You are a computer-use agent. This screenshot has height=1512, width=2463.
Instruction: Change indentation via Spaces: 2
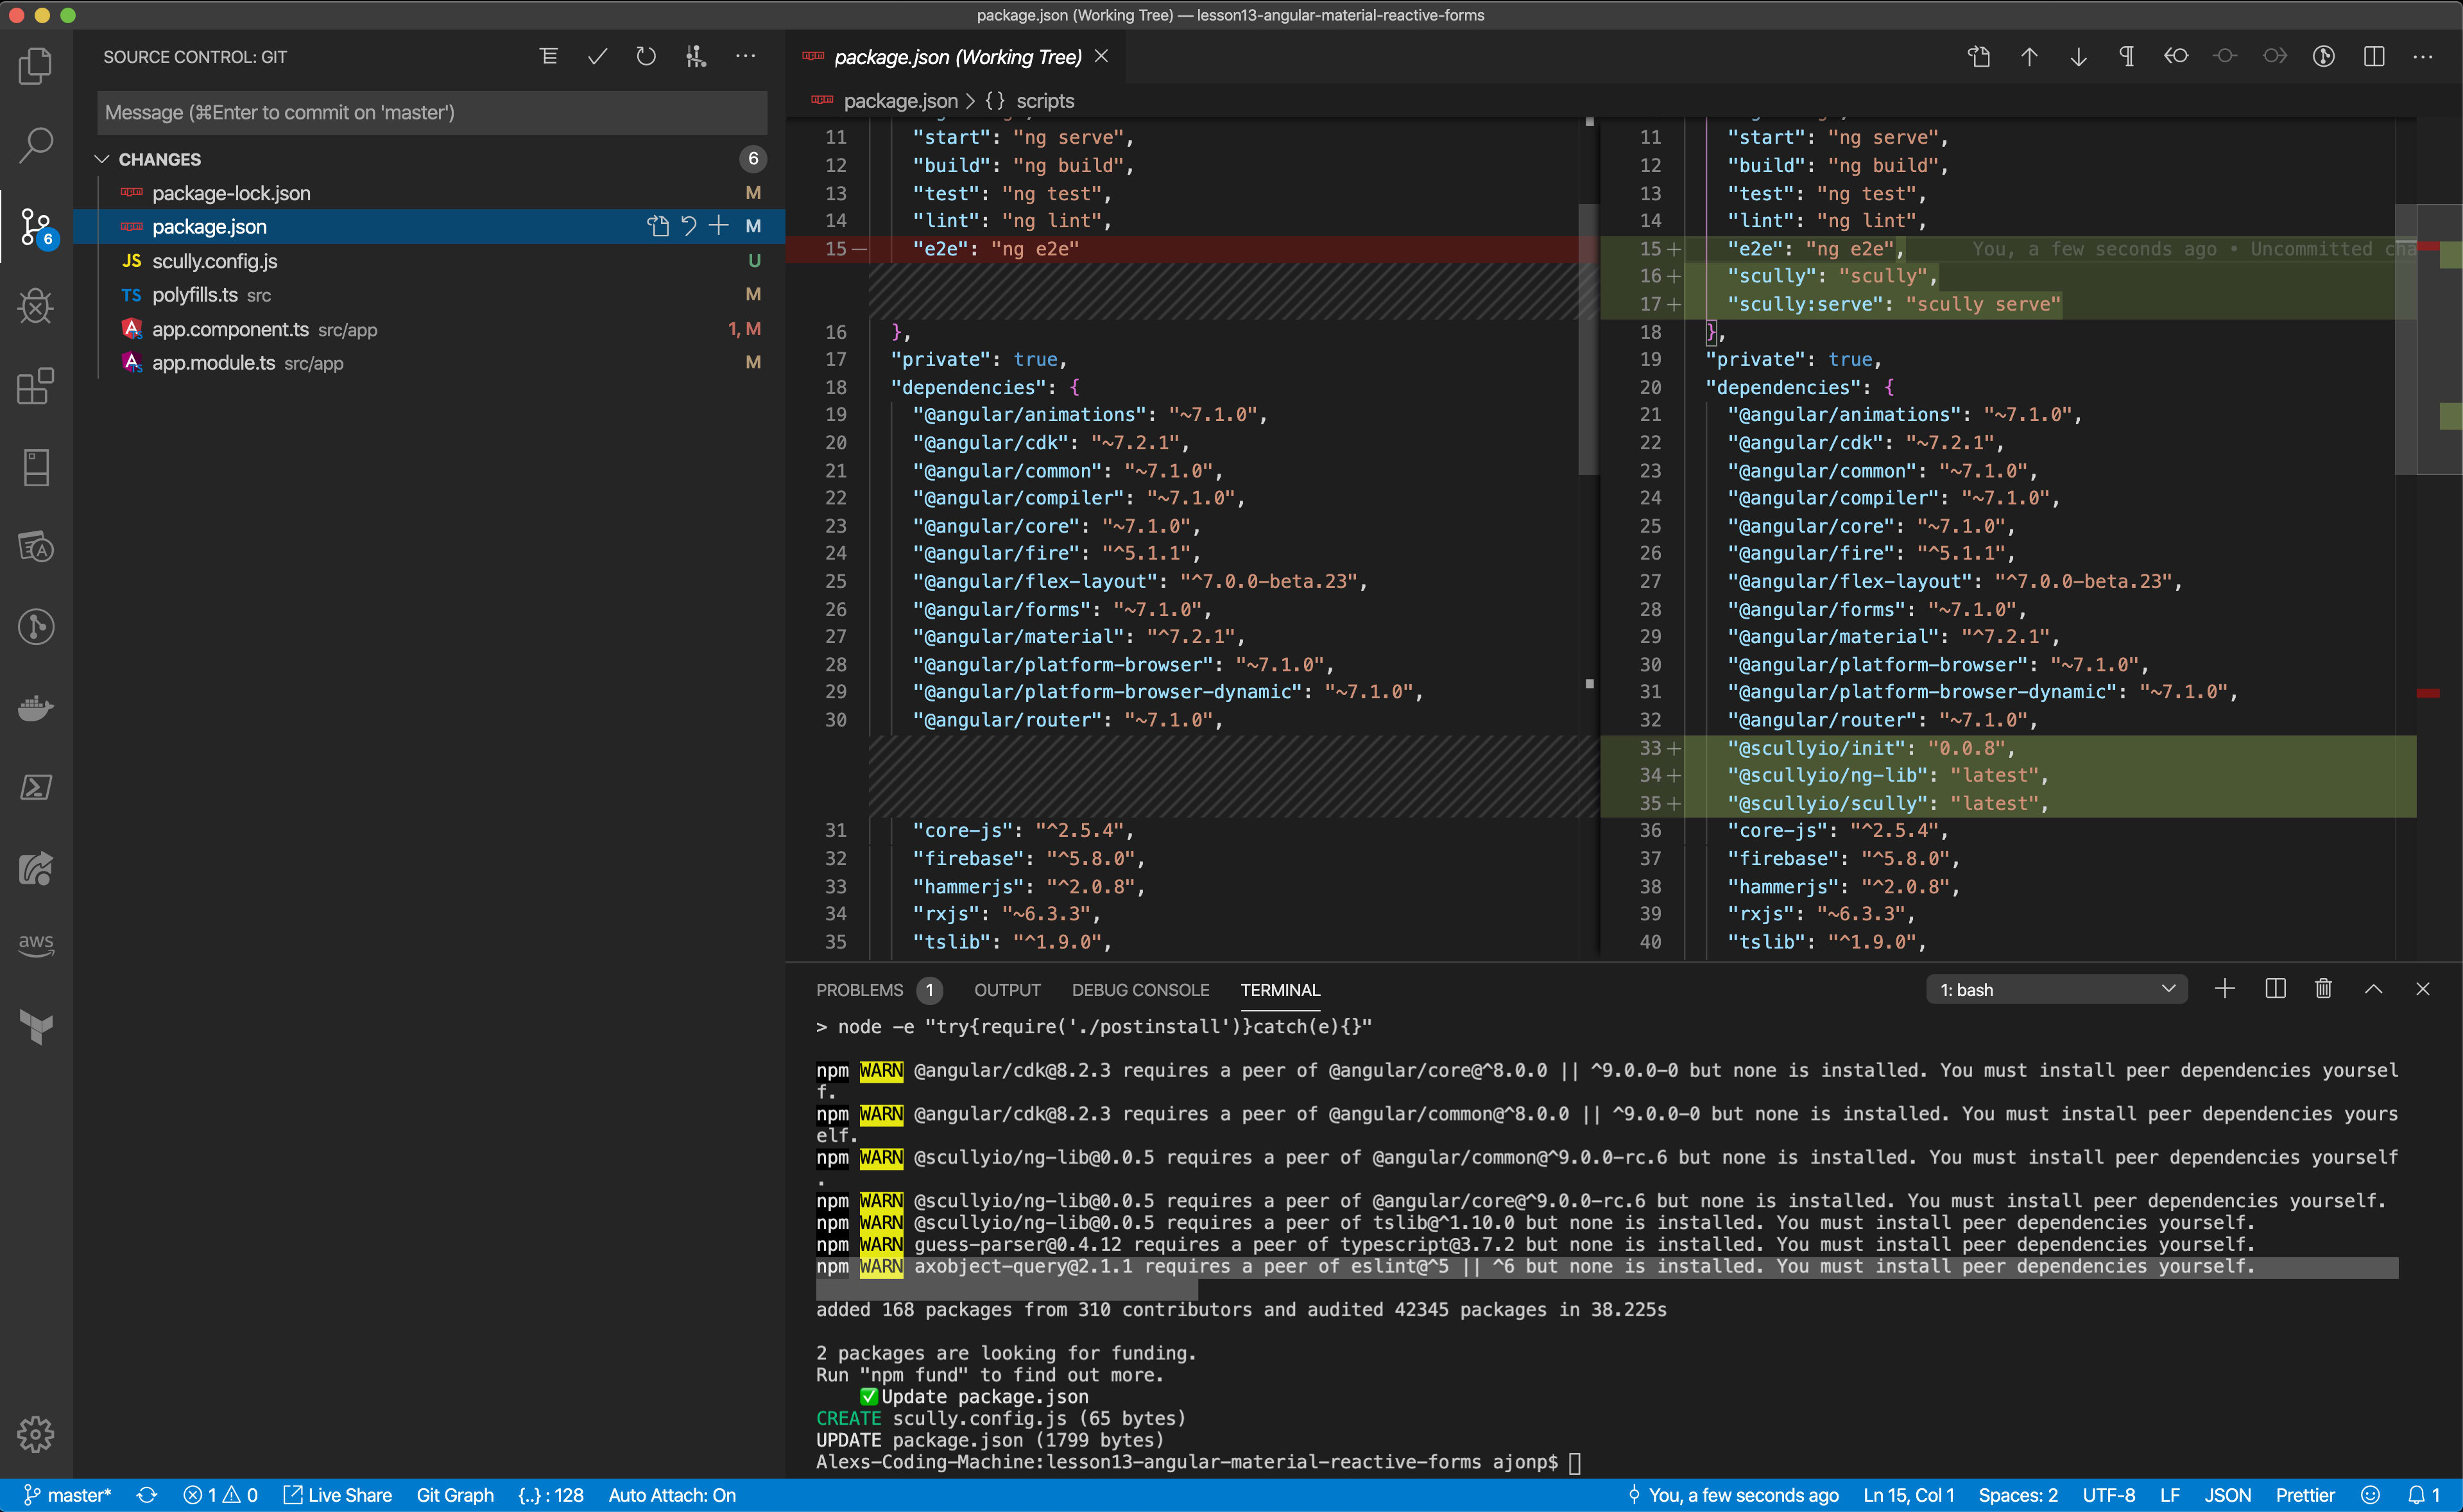click(2018, 1495)
